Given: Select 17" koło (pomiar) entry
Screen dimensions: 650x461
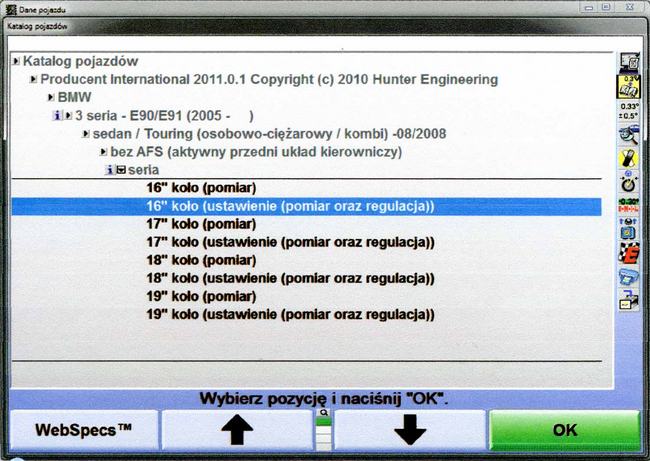Looking at the screenshot, I should [x=201, y=224].
